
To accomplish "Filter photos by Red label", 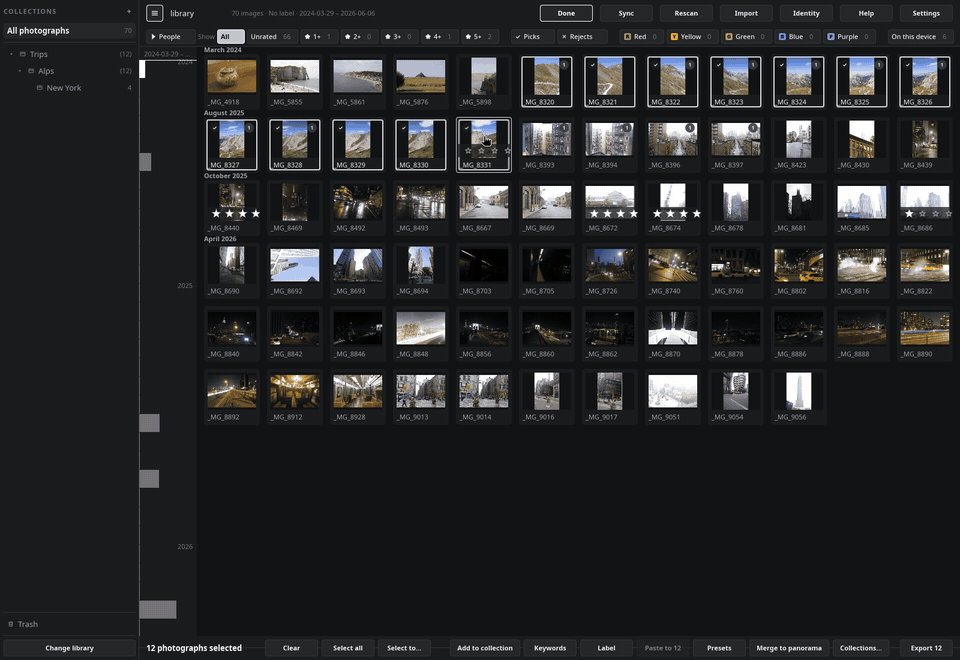I will coord(640,37).
